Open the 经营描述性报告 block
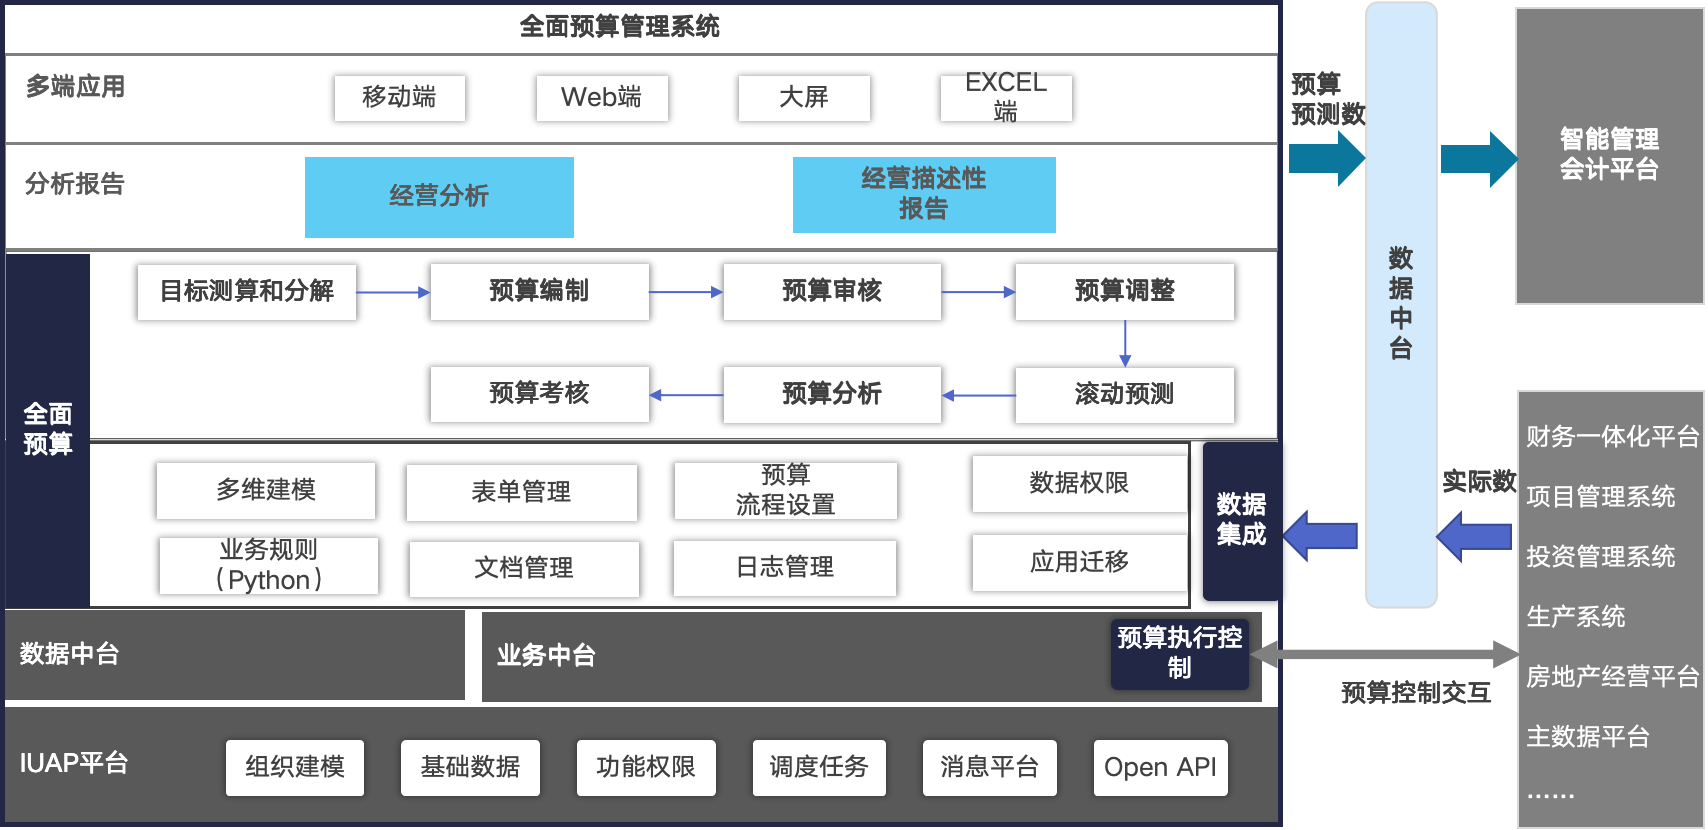Image resolution: width=1708 pixels, height=830 pixels. [x=923, y=194]
